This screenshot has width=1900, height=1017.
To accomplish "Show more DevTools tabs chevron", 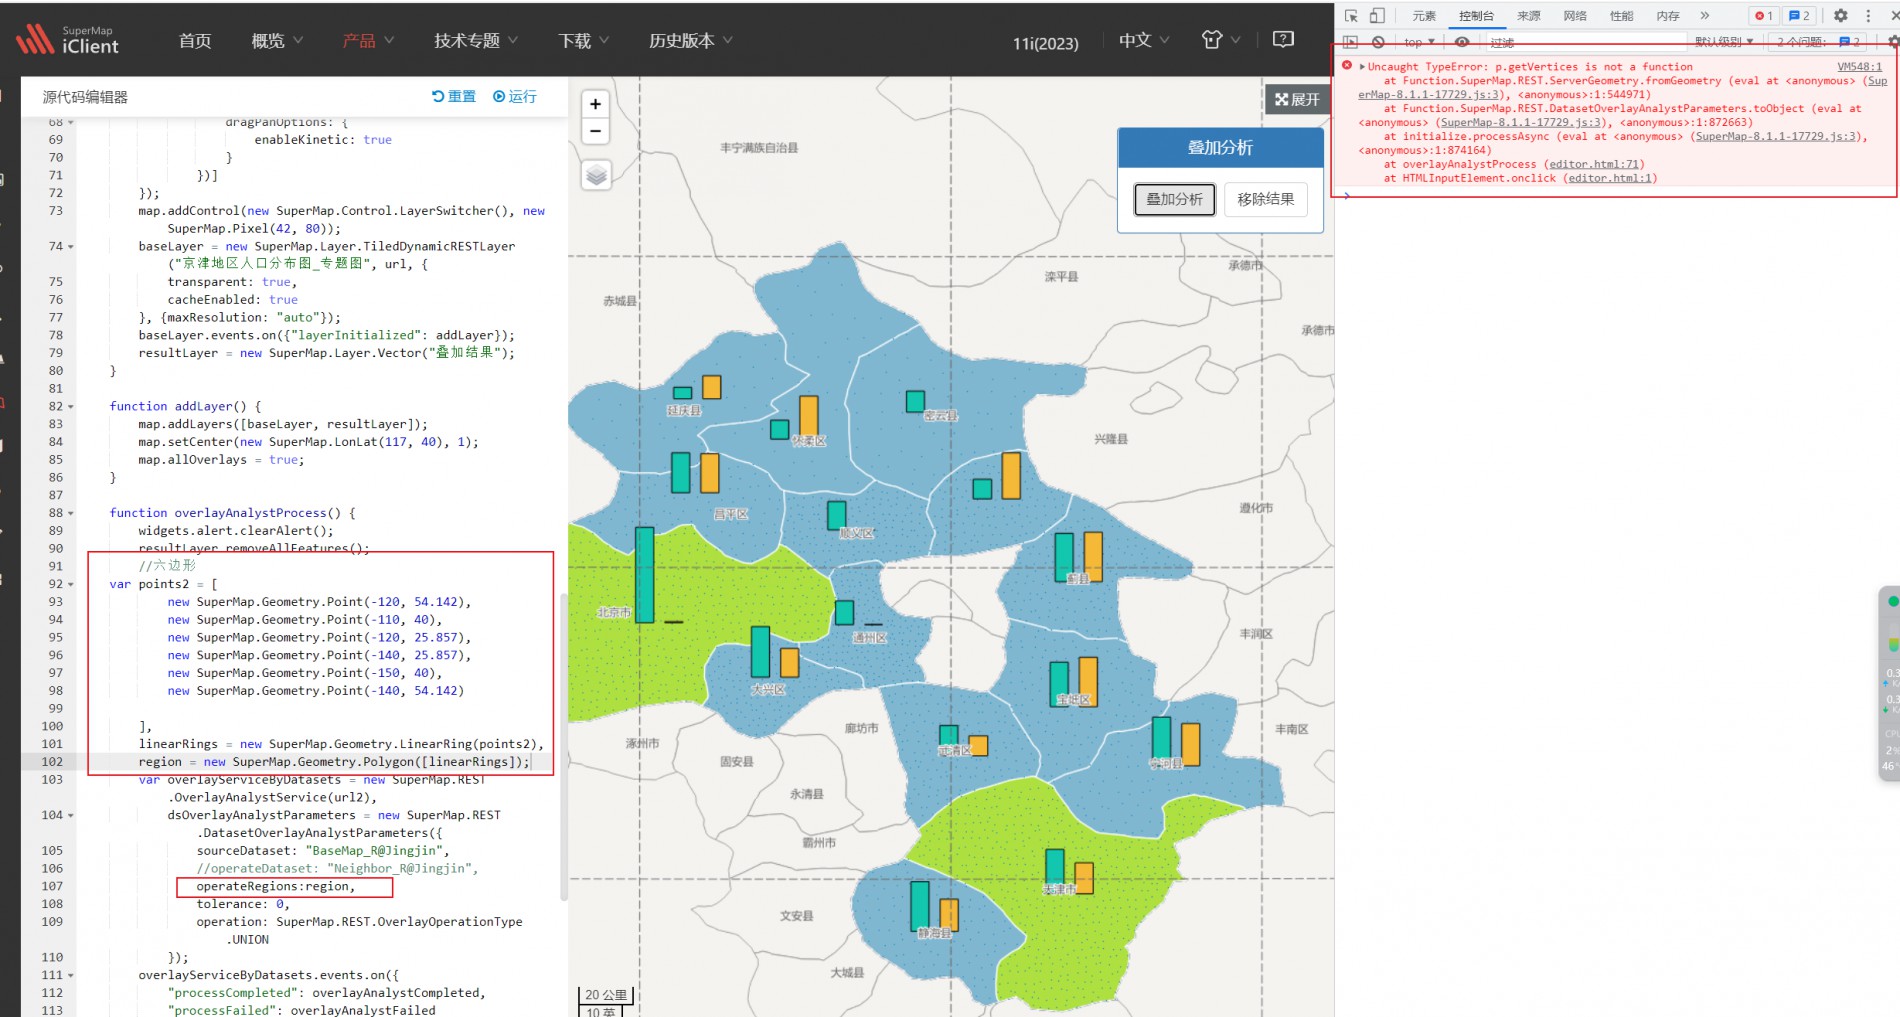I will coord(1705,15).
